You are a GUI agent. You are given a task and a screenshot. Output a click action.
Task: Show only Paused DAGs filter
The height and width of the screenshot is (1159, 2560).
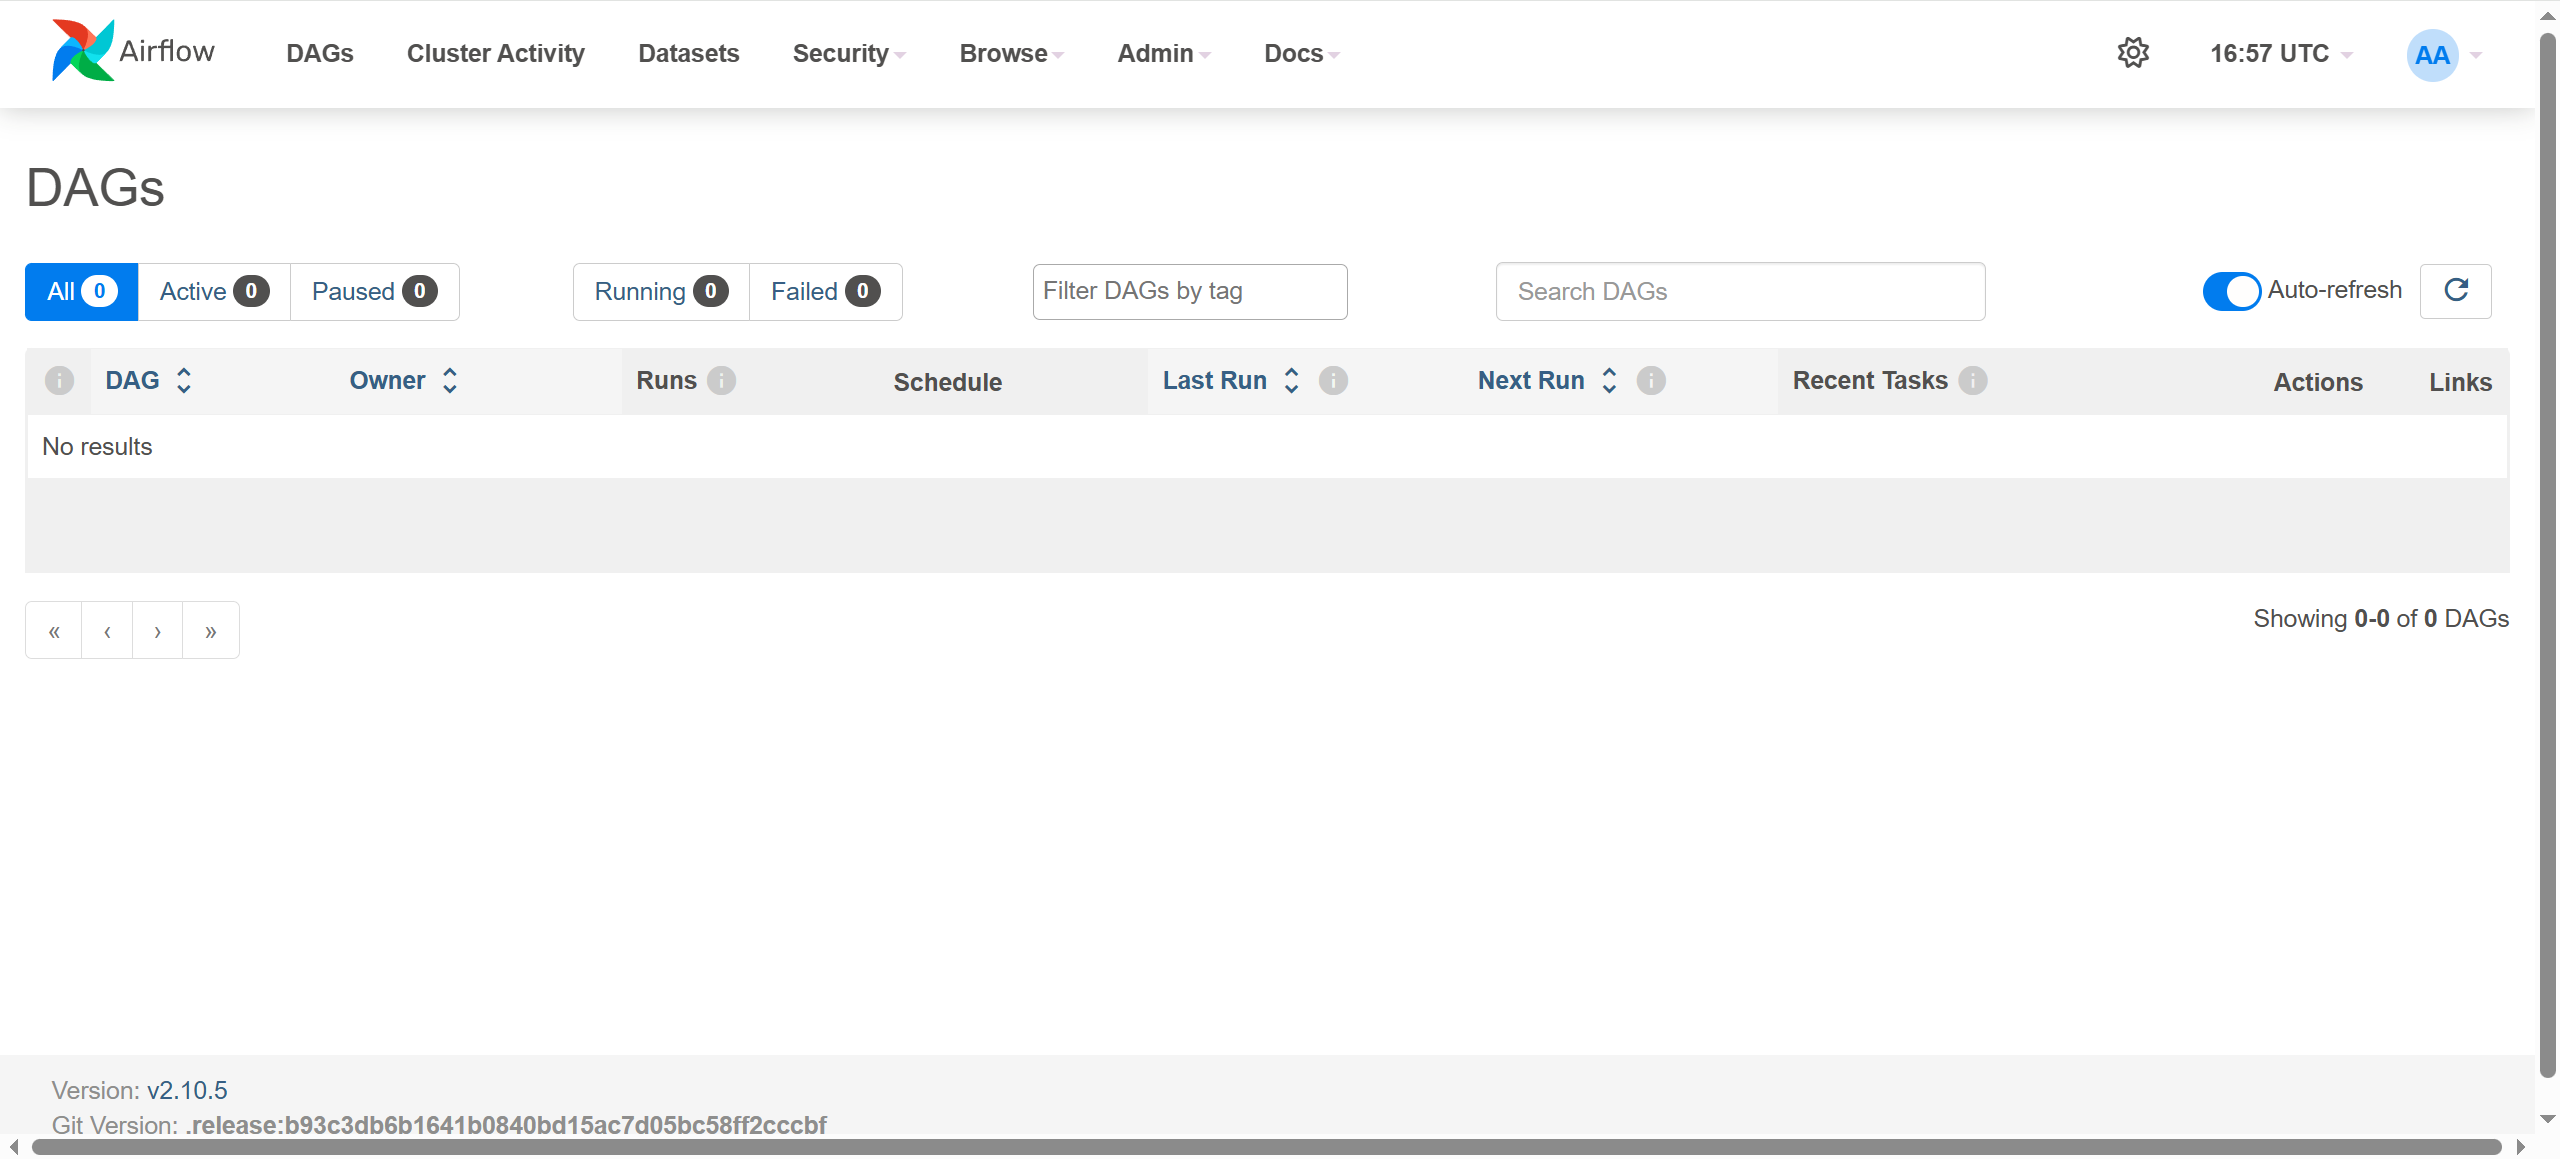(x=374, y=292)
